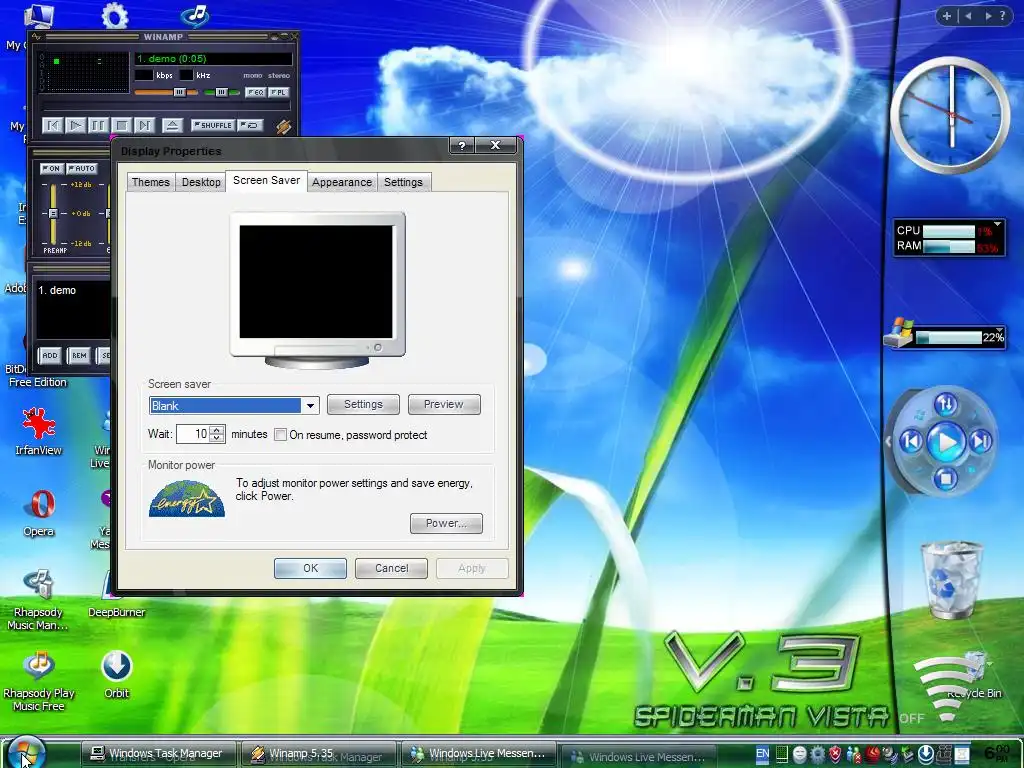1024x768 pixels.
Task: Click ADD button in Winamp playlist
Action: (50, 355)
